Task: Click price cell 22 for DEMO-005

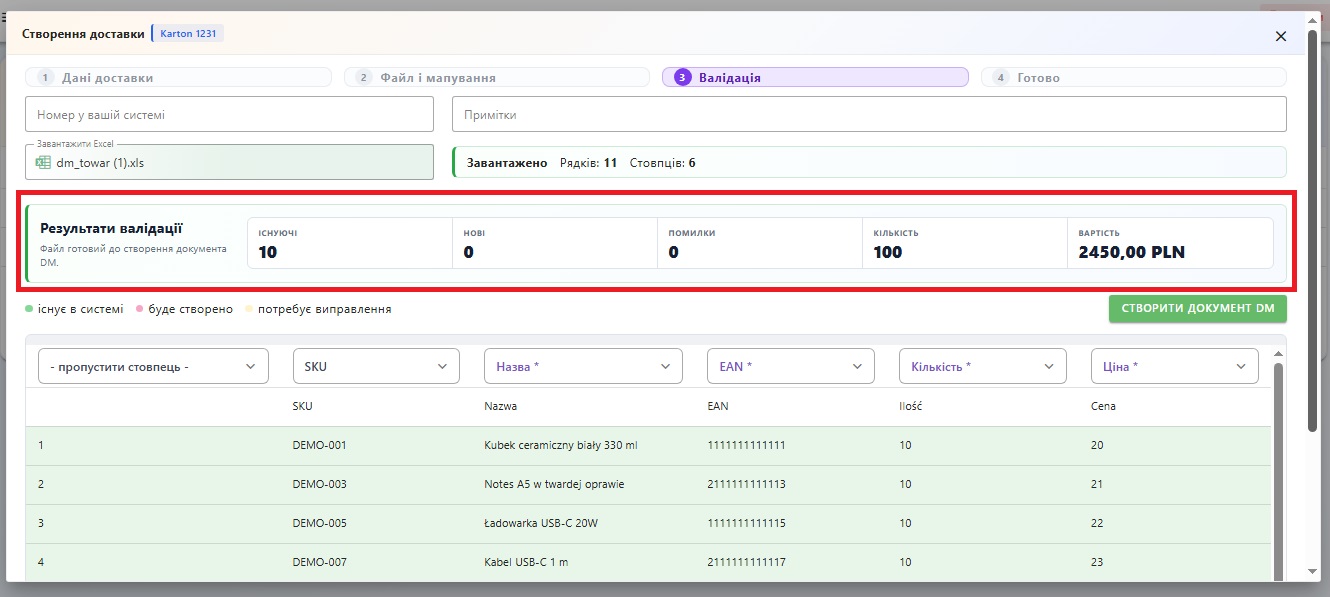Action: coord(1097,523)
